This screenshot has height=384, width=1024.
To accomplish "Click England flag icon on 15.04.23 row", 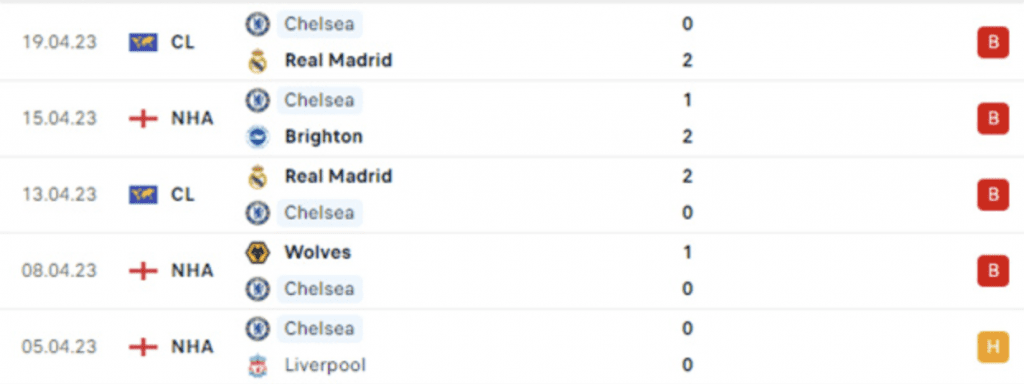I will (143, 118).
